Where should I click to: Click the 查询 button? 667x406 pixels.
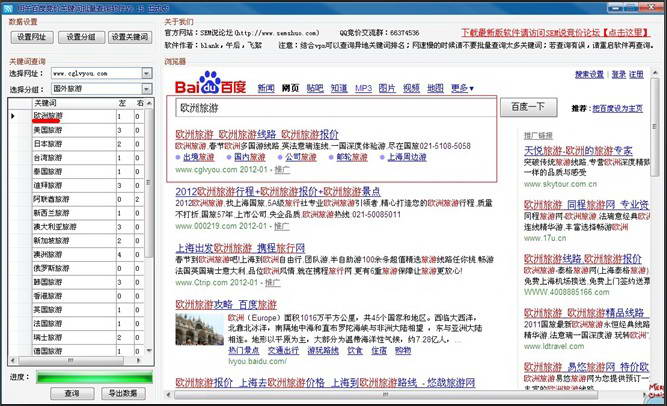tap(72, 393)
